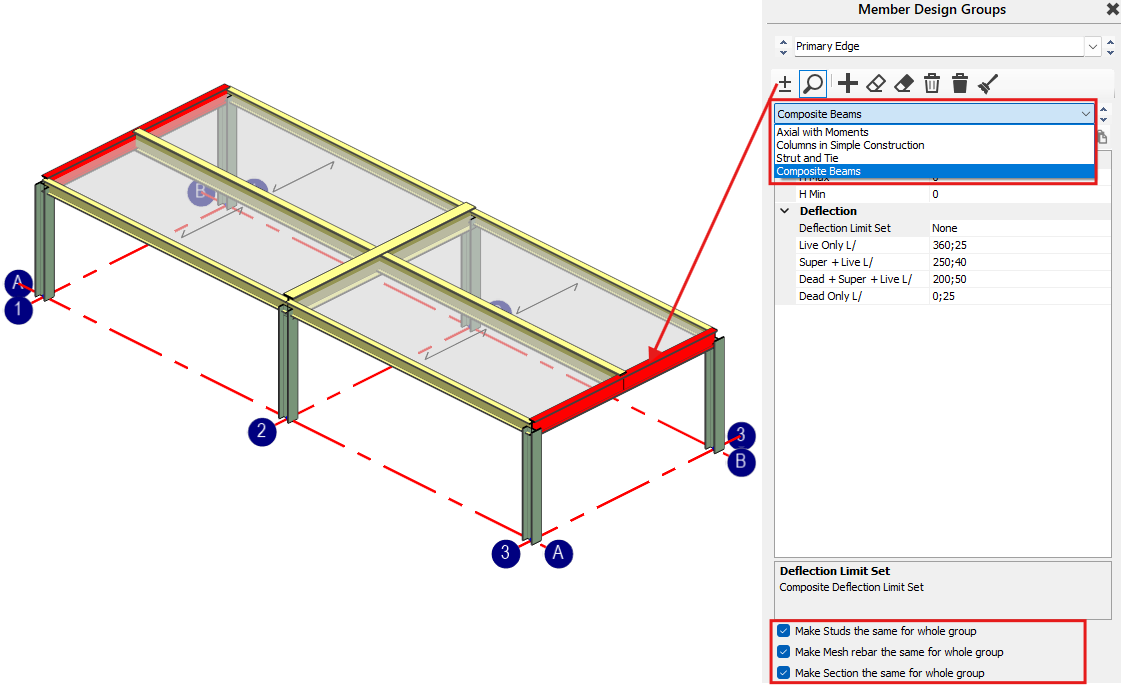Image resolution: width=1121 pixels, height=685 pixels.
Task: Click the plus/minus toggle selection icon
Action: 784,84
